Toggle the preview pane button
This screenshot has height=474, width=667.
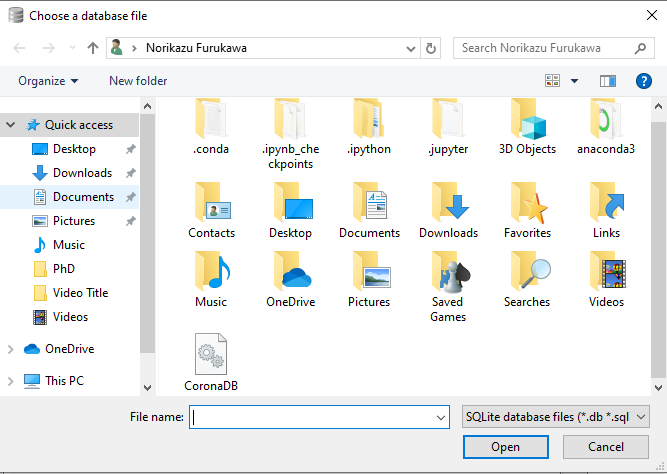[x=608, y=81]
